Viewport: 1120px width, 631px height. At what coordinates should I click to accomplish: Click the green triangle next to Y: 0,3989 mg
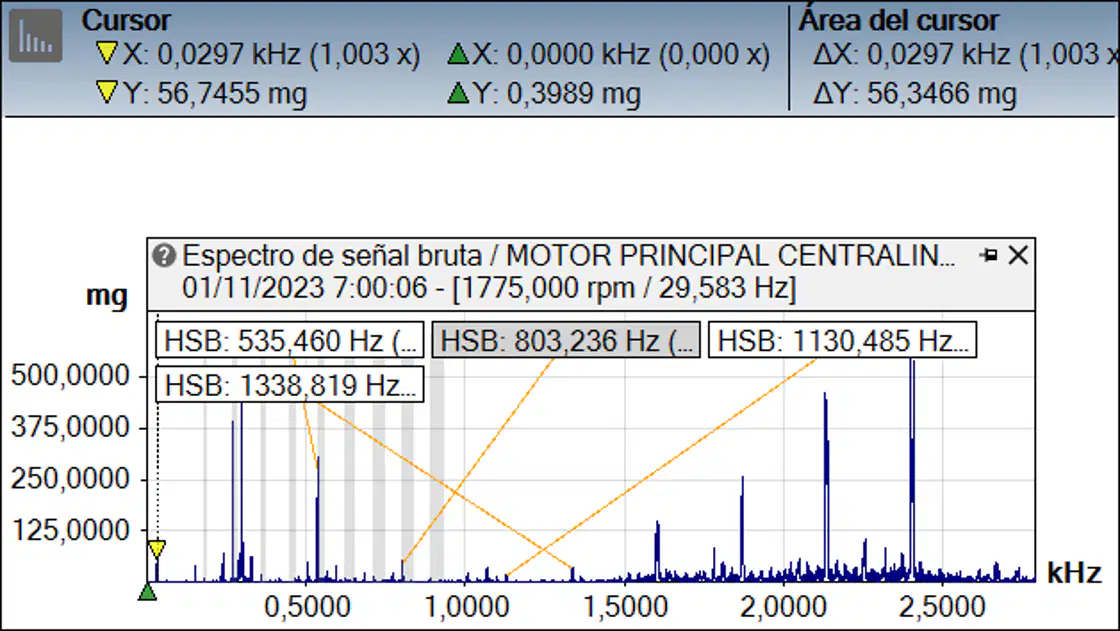pos(458,92)
